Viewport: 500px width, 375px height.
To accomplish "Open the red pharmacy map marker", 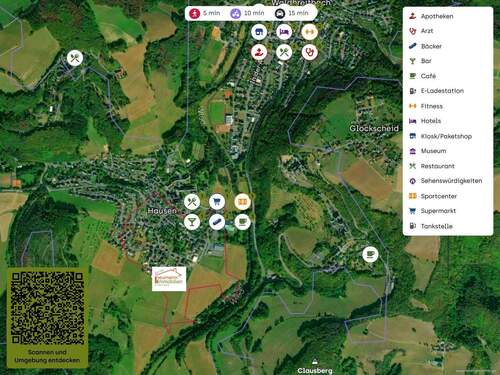I will (259, 52).
